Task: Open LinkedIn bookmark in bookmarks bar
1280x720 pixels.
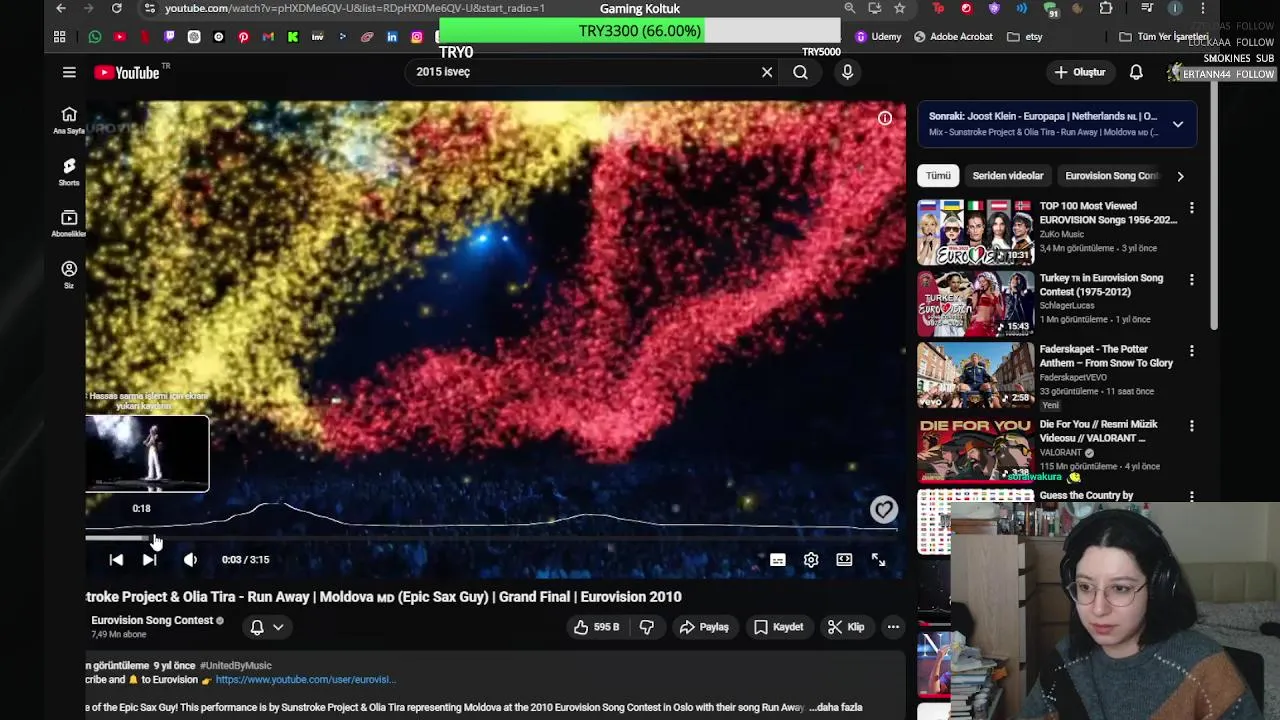Action: (x=392, y=37)
